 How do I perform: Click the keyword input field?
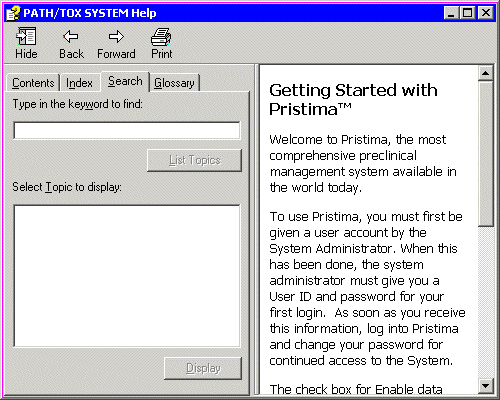(127, 130)
